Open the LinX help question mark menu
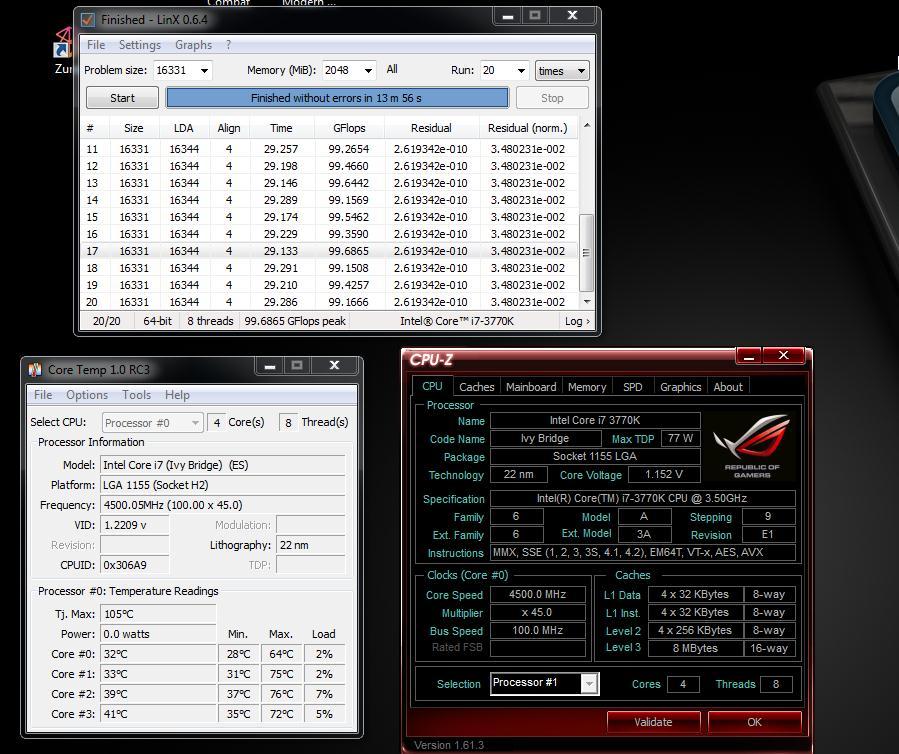Screen dimensions: 899x754 tap(228, 45)
